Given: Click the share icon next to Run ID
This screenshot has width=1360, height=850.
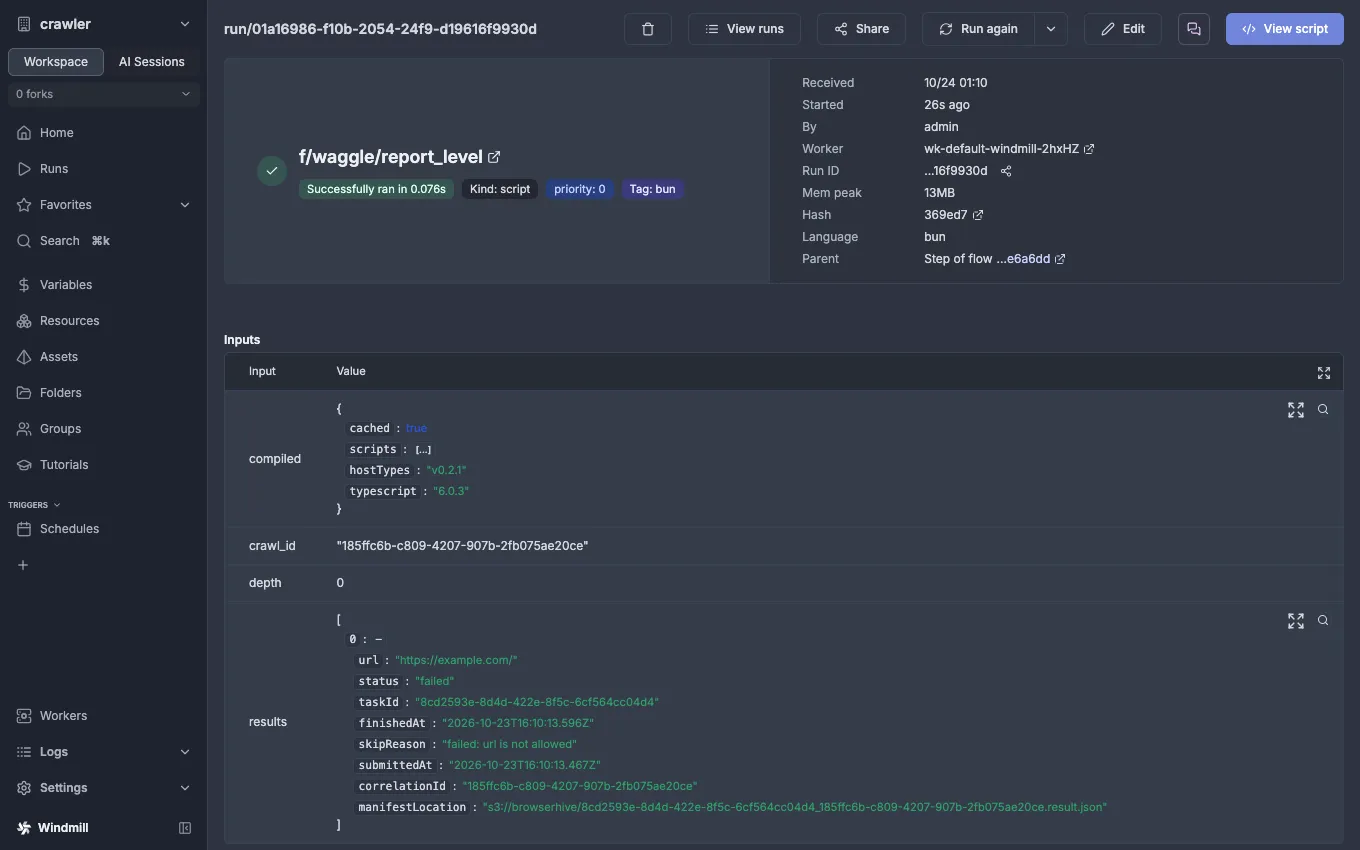Looking at the screenshot, I should pyautogui.click(x=1006, y=171).
